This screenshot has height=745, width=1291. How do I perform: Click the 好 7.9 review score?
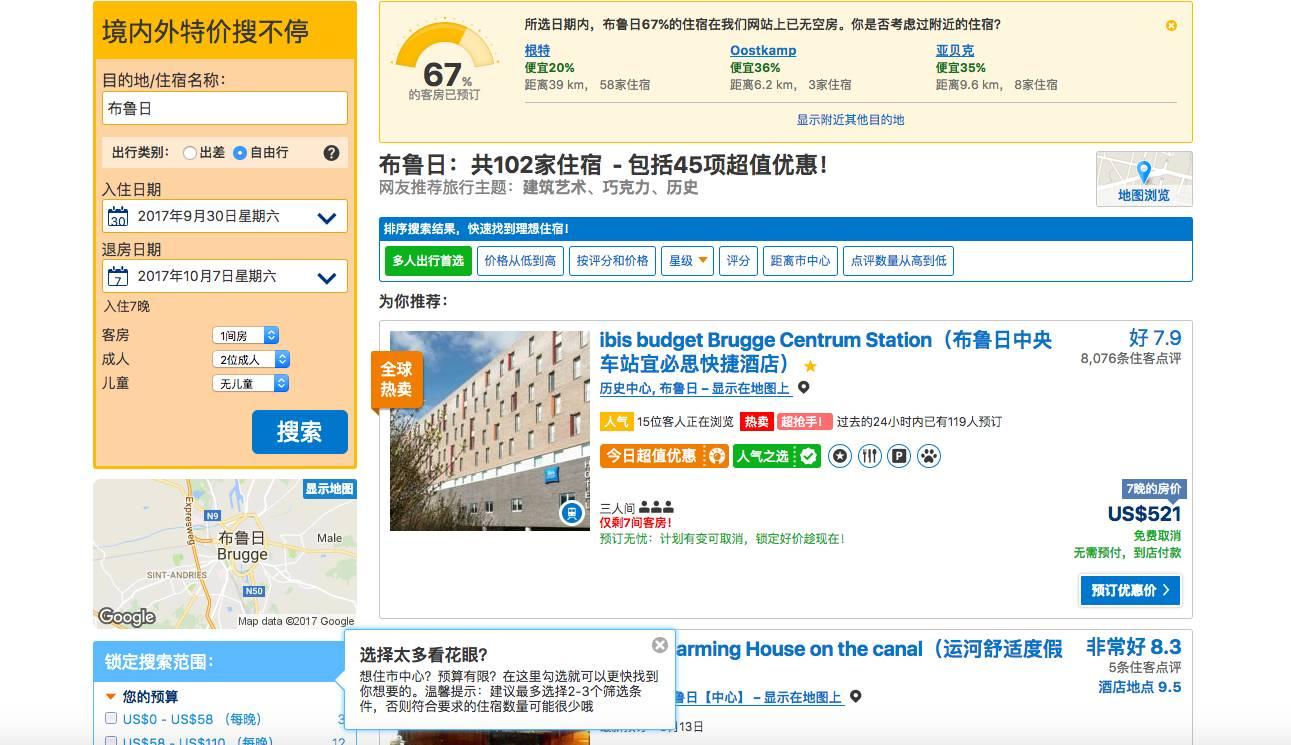(1155, 338)
